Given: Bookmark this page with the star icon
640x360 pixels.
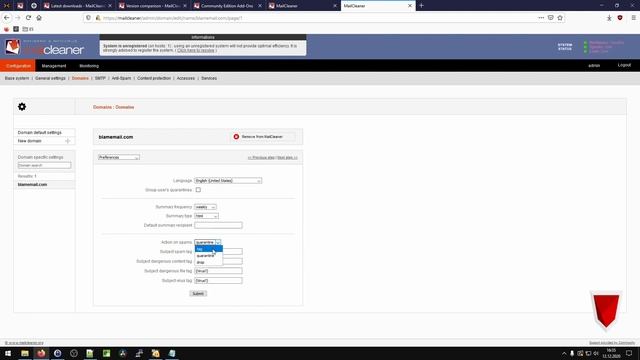Looking at the screenshot, I should coord(560,18).
